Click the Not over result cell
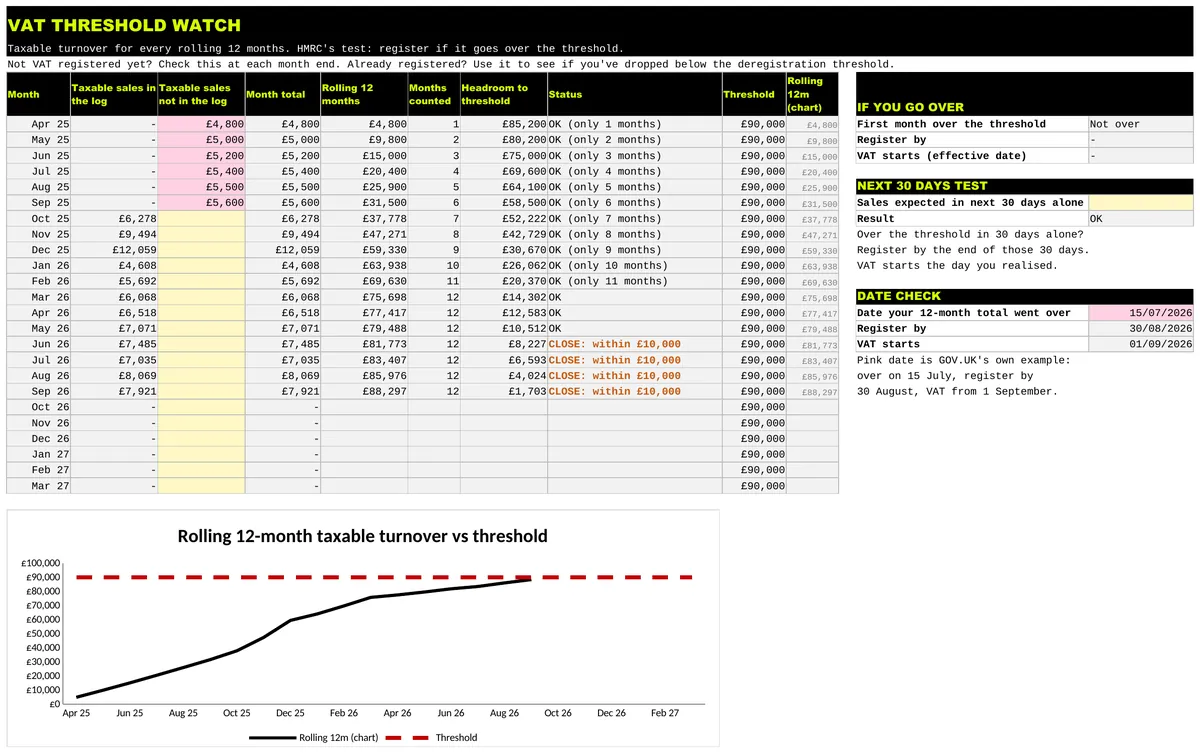Screen dimensions: 1200x753 1140,125
